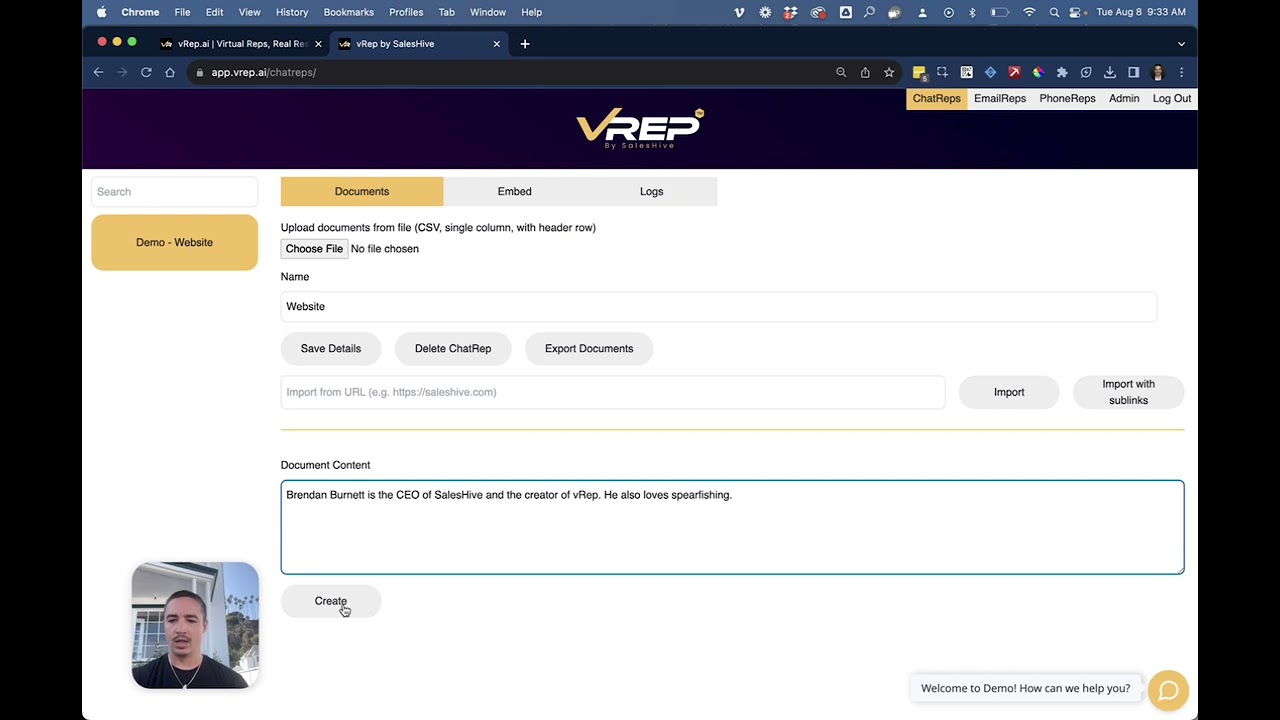The image size is (1280, 720).
Task: Click into Document Content text area
Action: (732, 528)
